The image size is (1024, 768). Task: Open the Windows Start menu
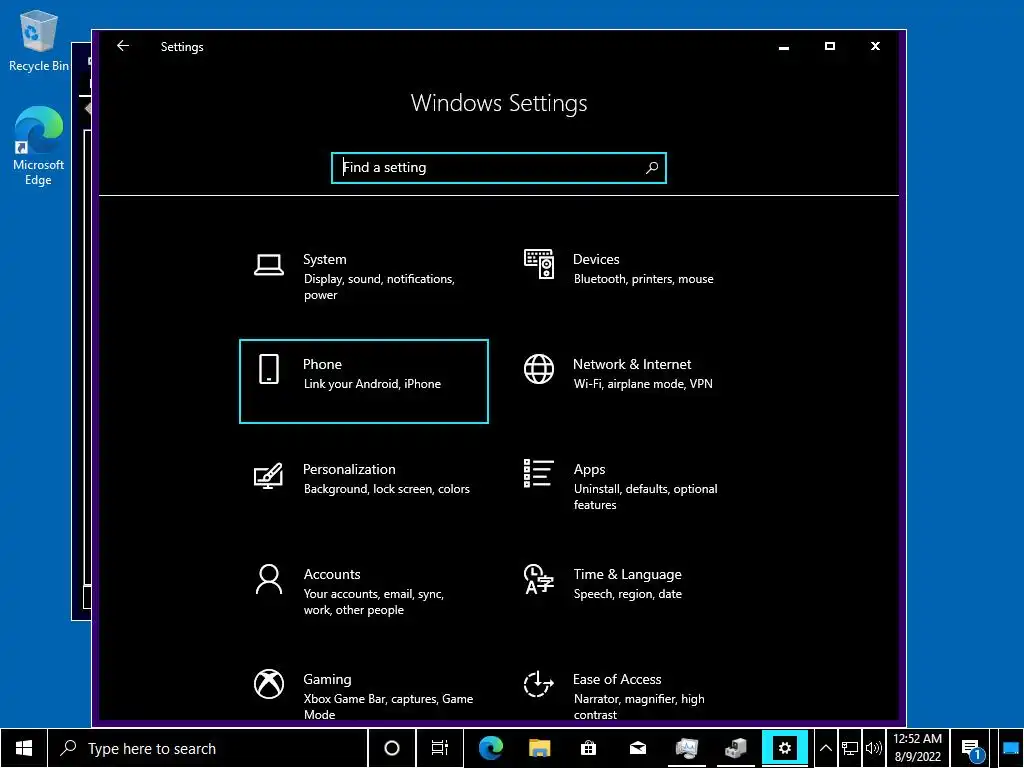(24, 748)
